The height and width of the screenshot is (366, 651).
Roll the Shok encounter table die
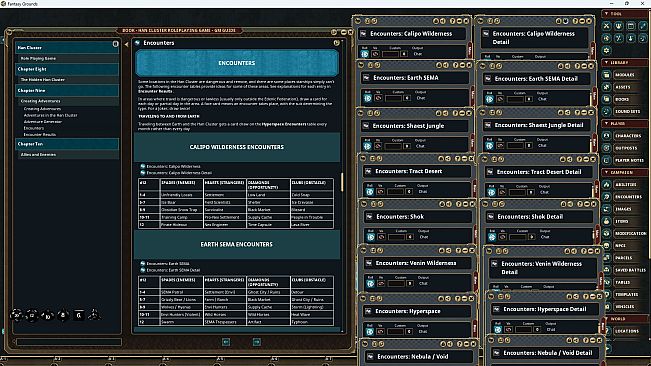[370, 237]
